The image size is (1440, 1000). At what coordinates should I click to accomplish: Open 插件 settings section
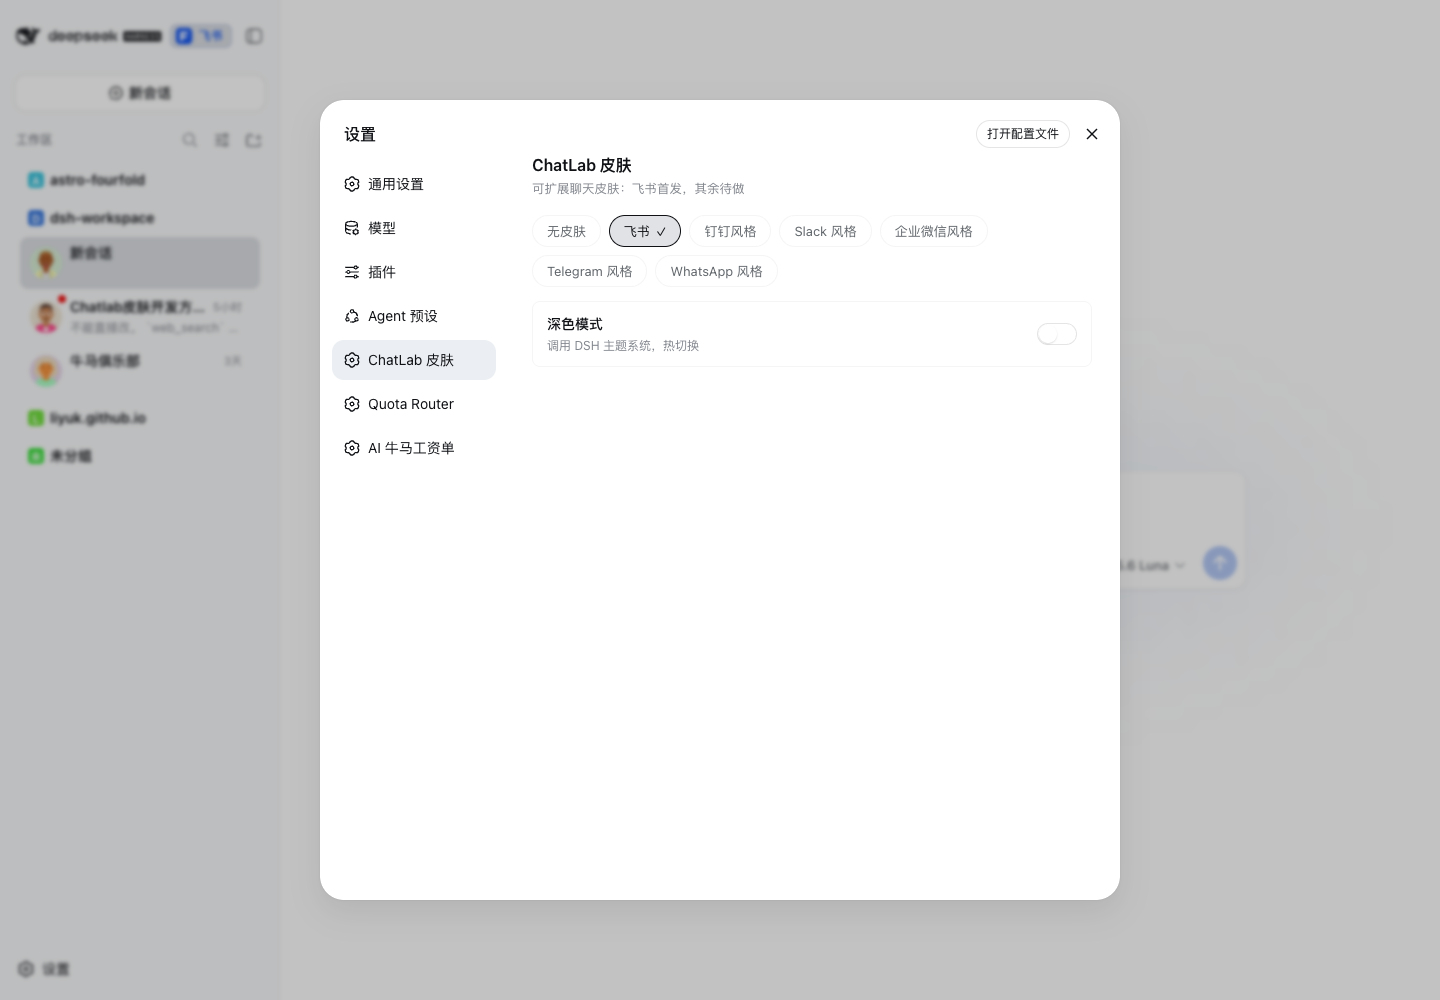(414, 272)
